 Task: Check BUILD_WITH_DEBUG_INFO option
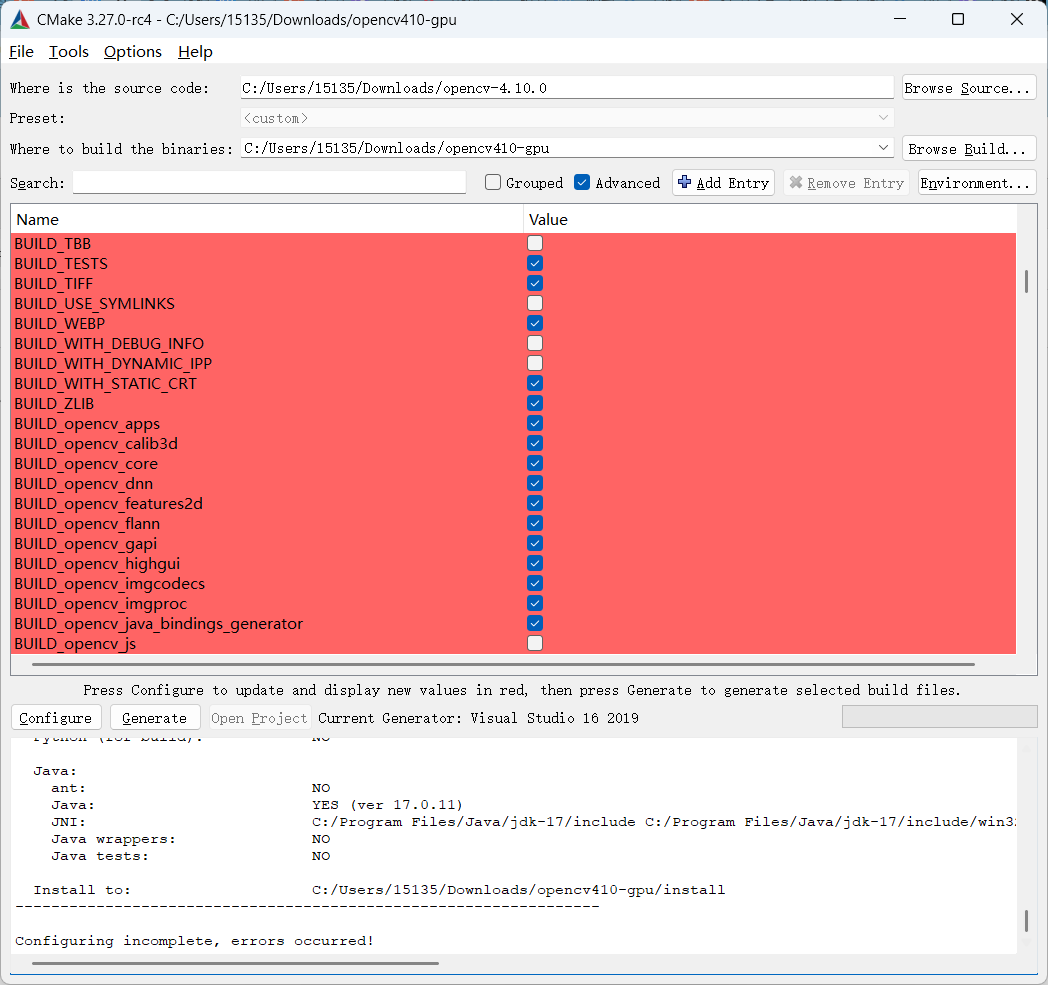[x=534, y=343]
